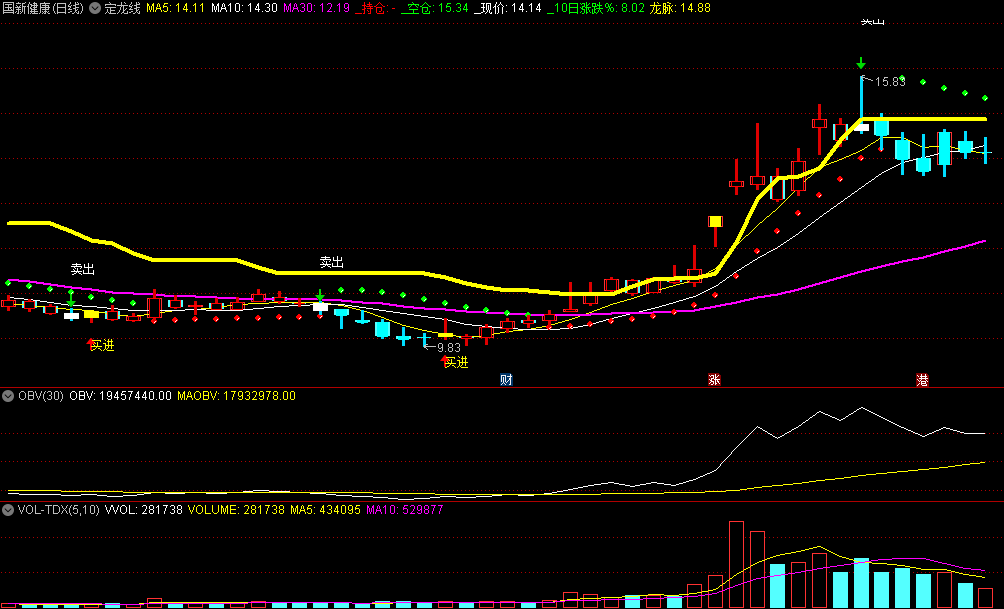The width and height of the screenshot is (1004, 609).
Task: Click the yellow candlestick before the rally
Action: coord(715,222)
